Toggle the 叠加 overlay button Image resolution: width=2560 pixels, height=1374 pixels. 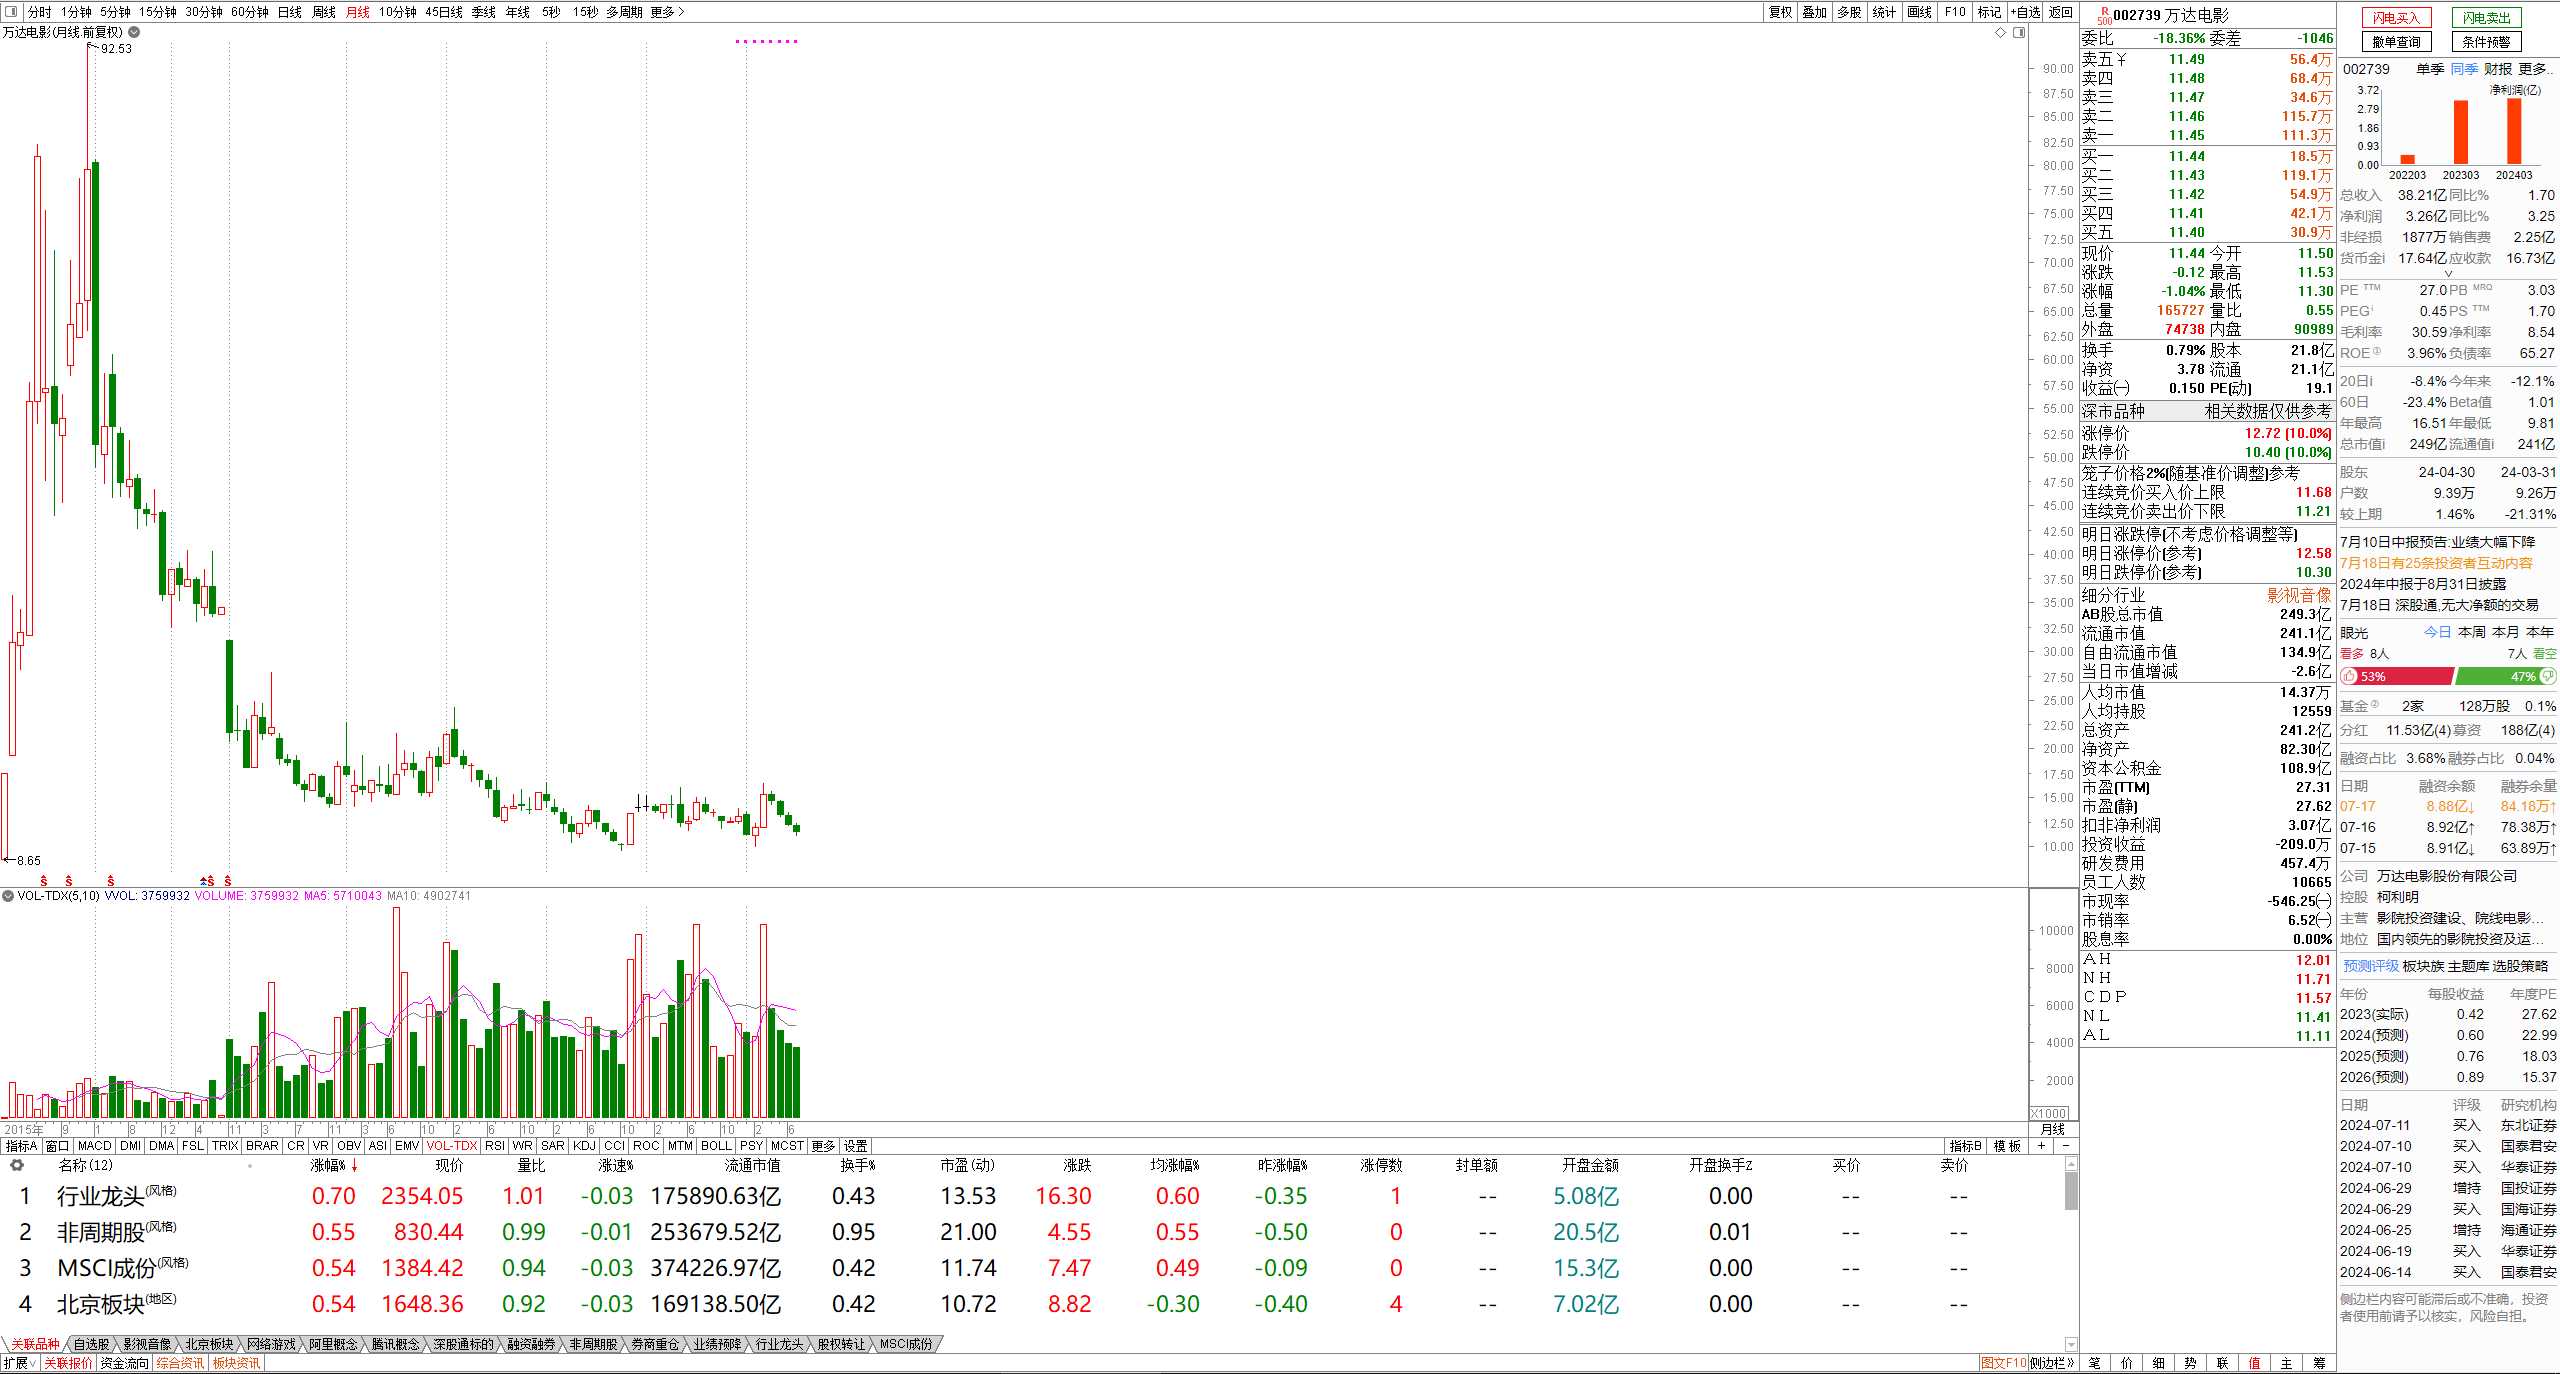click(x=1815, y=12)
